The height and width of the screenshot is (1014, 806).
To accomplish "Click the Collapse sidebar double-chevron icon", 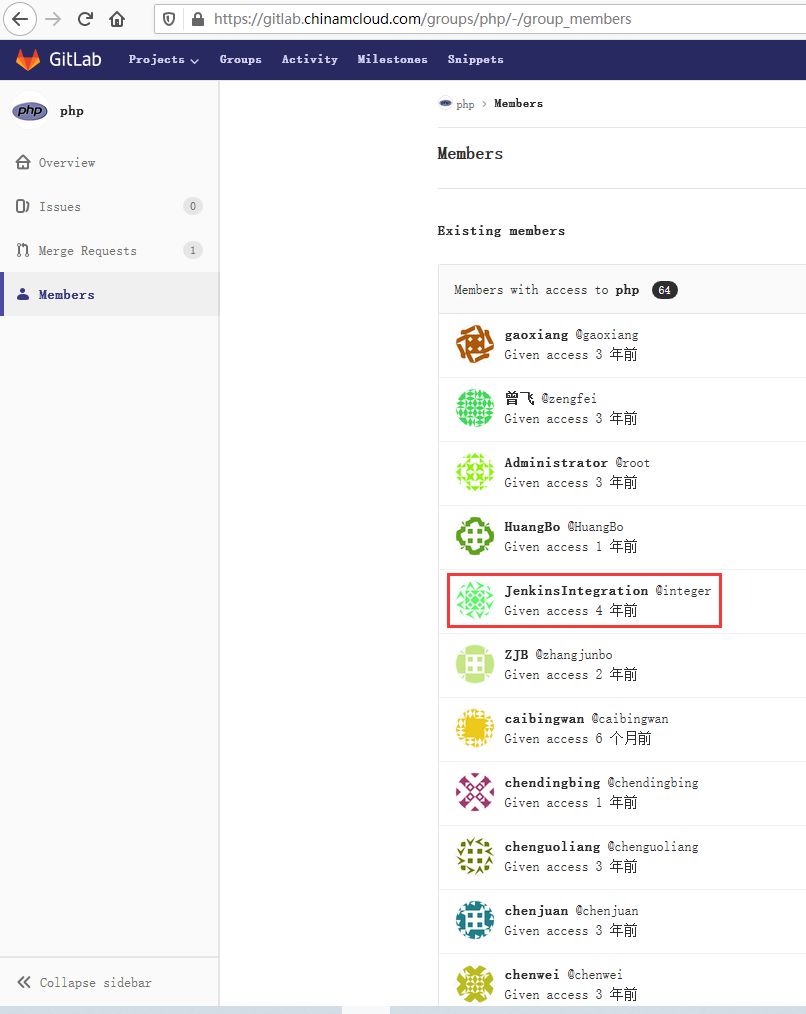I will click(x=24, y=982).
